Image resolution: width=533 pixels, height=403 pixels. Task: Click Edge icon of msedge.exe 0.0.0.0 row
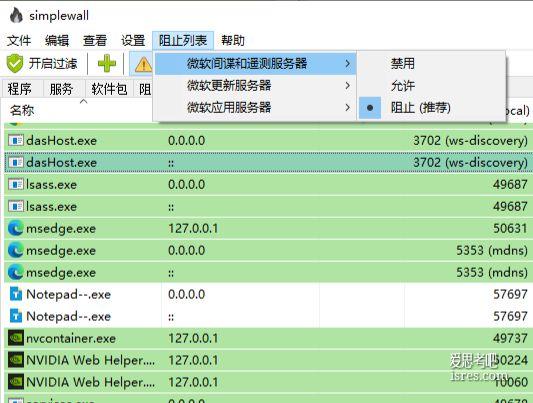pos(16,250)
